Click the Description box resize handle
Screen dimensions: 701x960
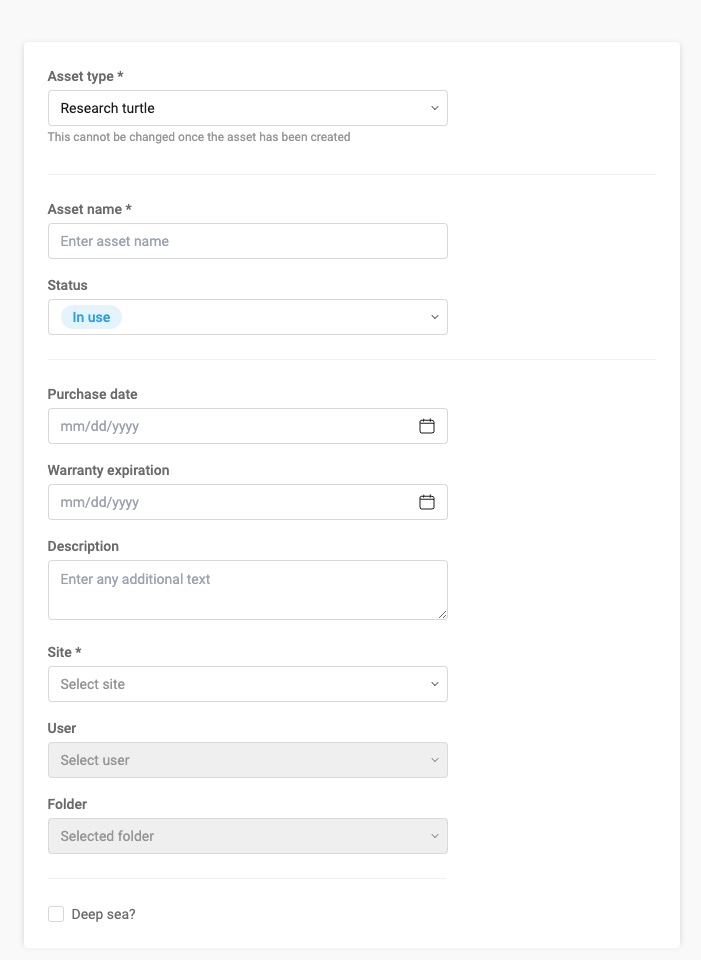(441, 613)
